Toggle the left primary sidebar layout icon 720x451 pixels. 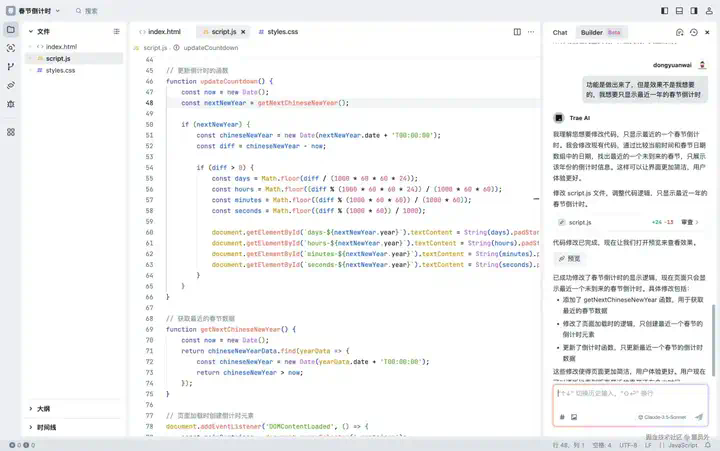click(664, 11)
